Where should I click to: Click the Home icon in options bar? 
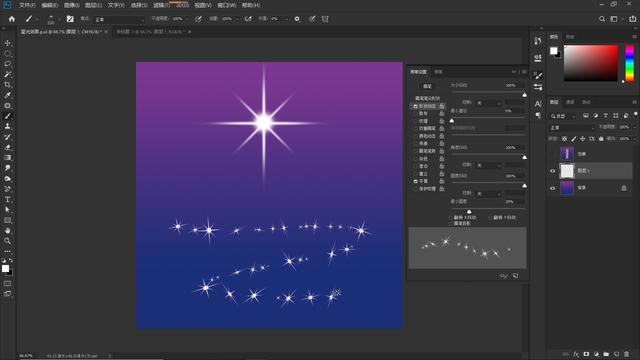(12, 19)
